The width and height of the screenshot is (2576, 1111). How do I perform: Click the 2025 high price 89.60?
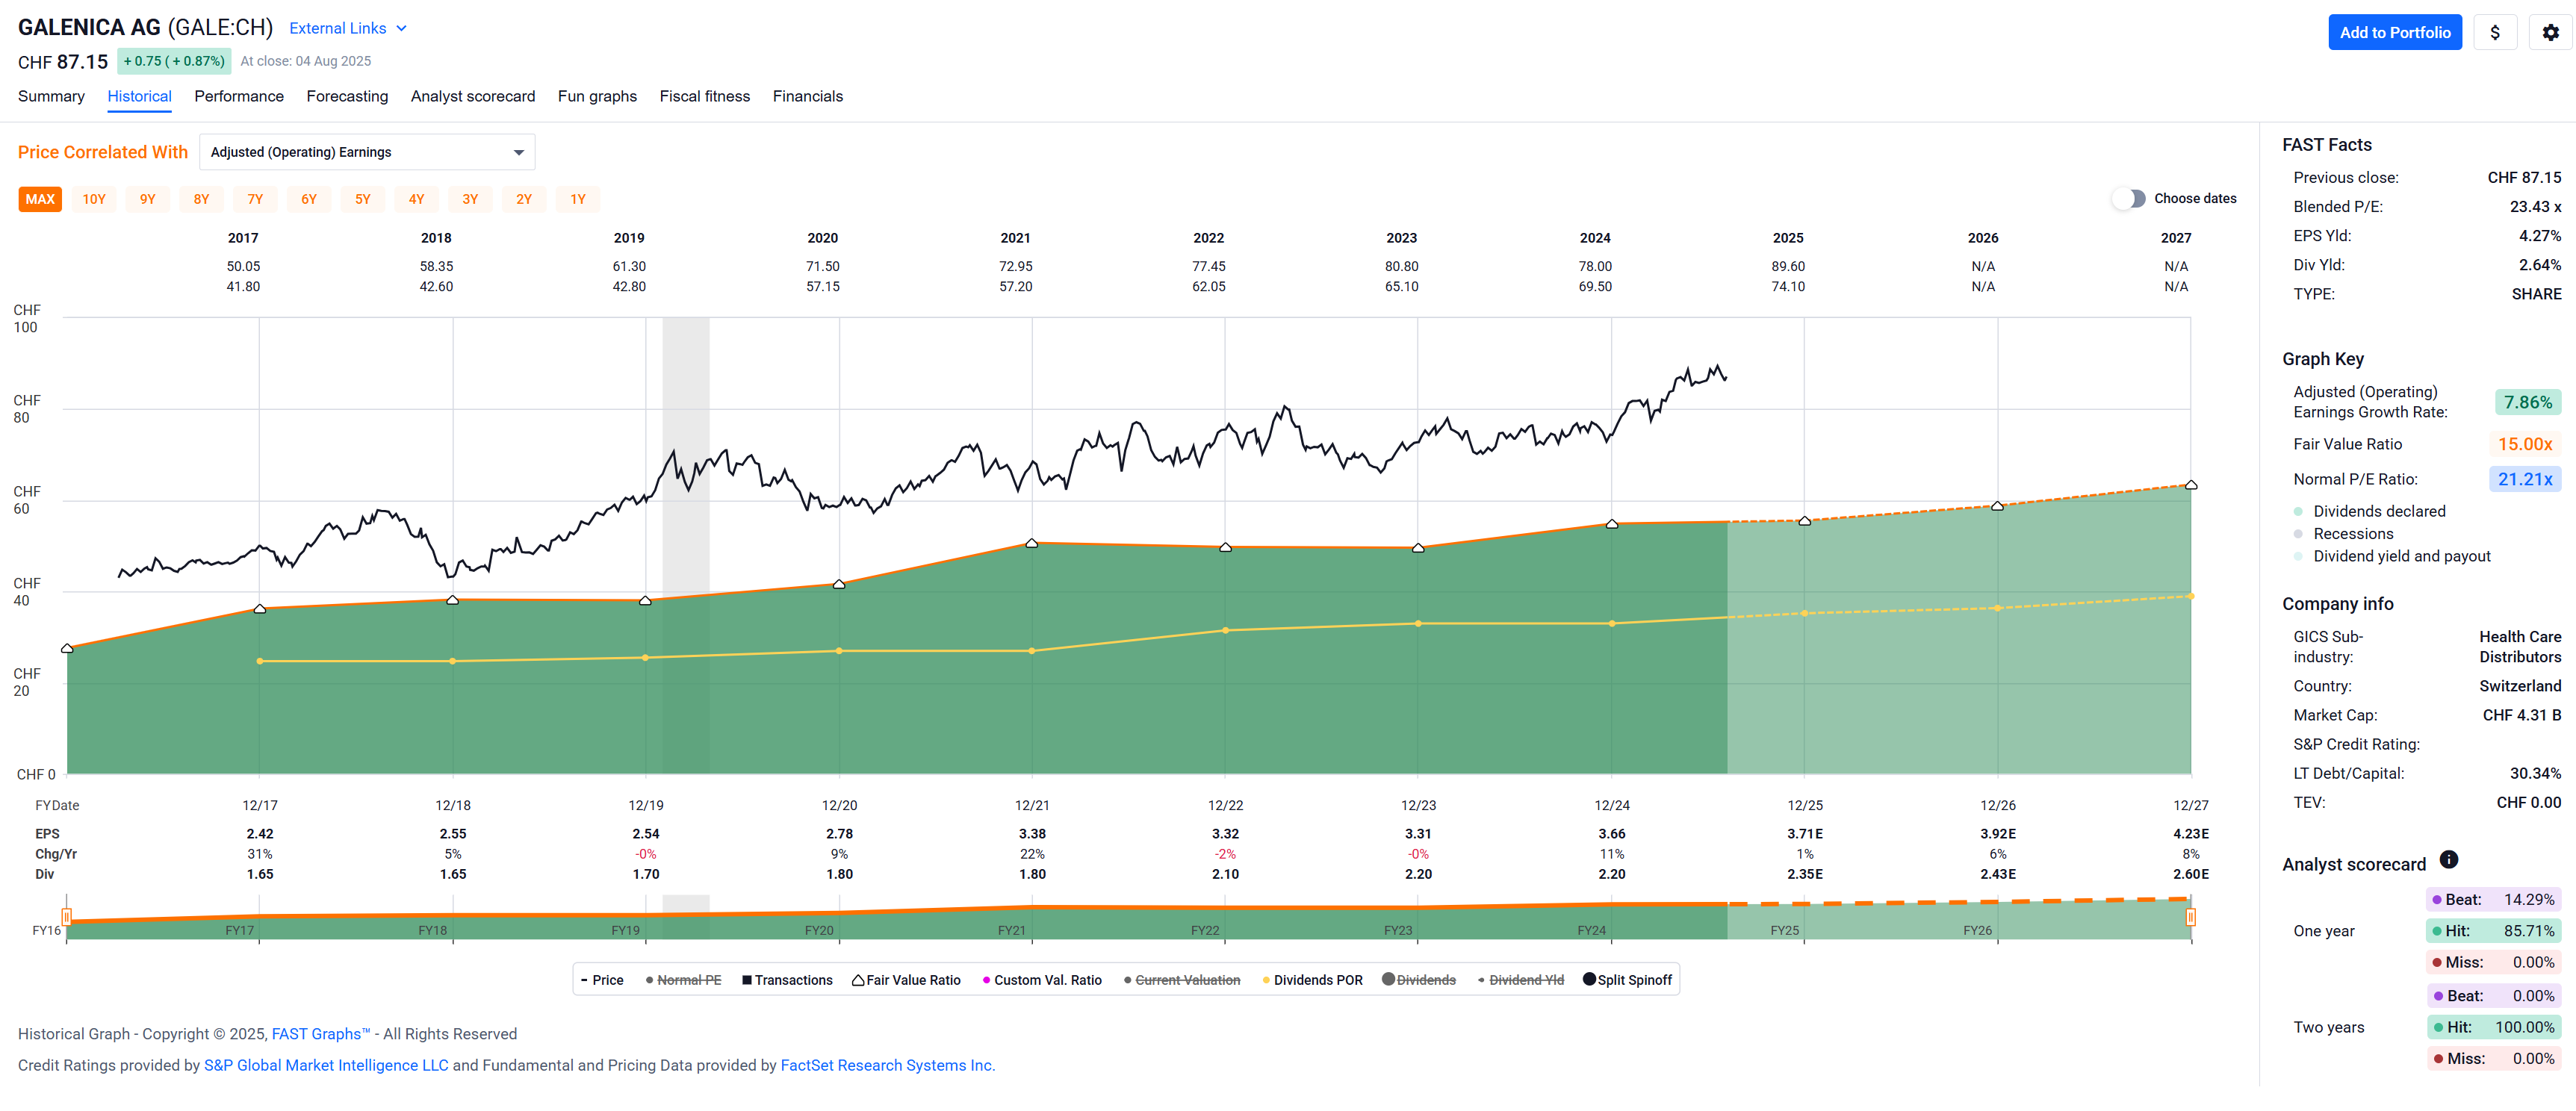pyautogui.click(x=1787, y=266)
